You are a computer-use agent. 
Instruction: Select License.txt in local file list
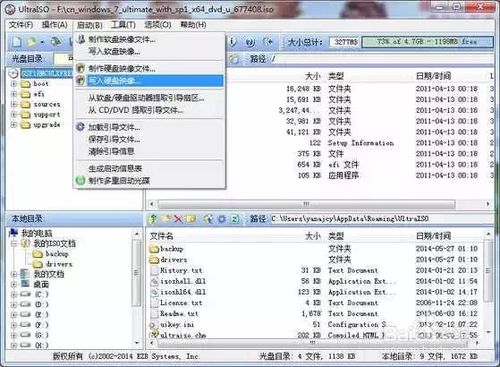(x=181, y=303)
